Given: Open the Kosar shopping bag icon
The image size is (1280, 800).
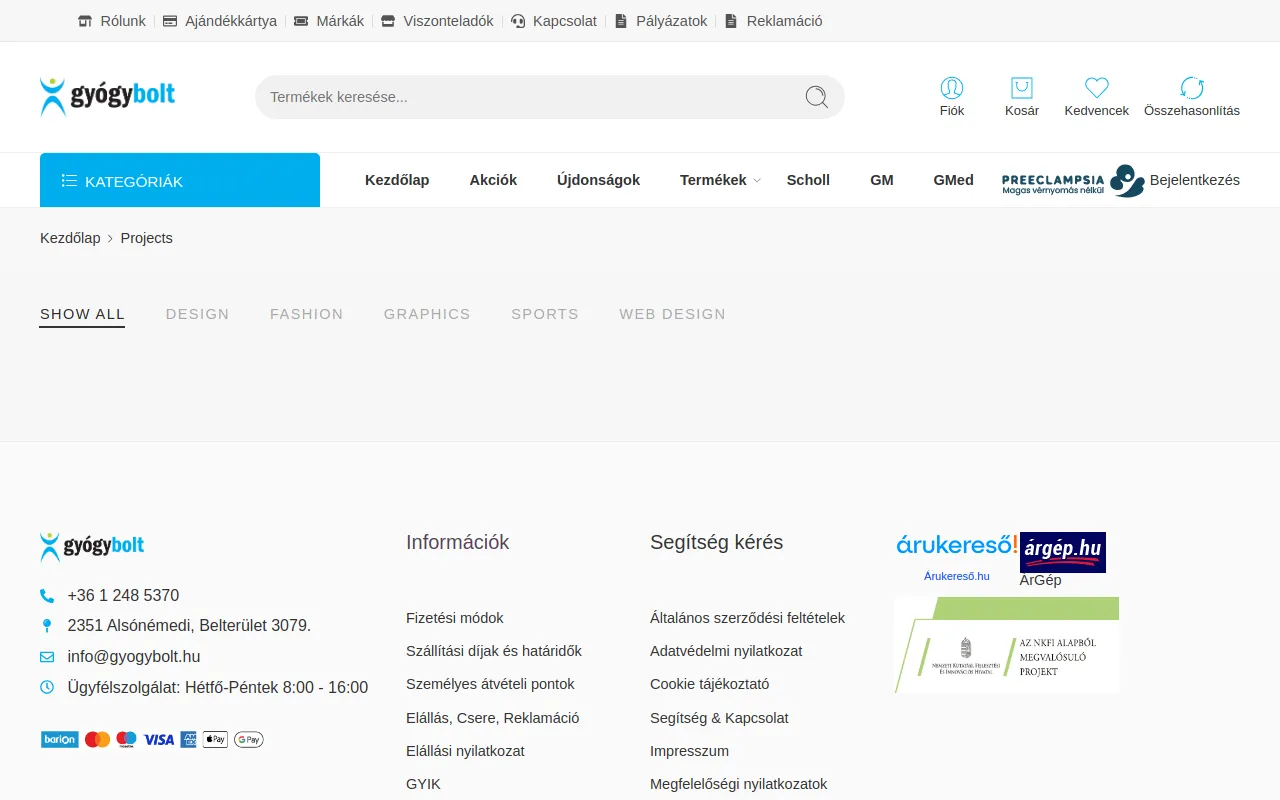Looking at the screenshot, I should coord(1022,88).
